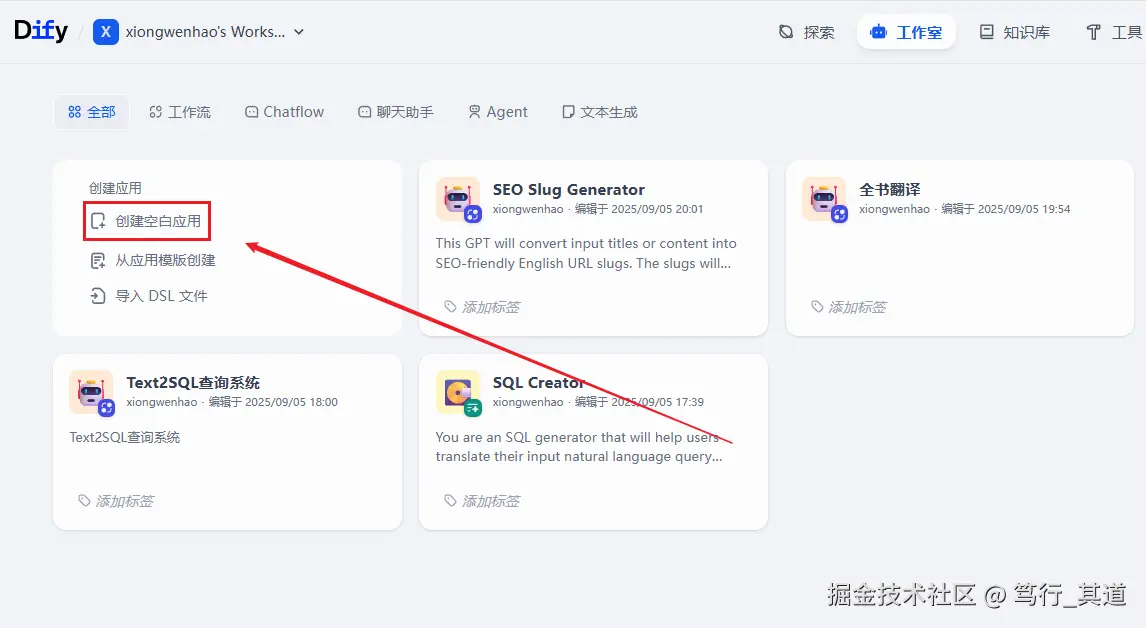Click the Agent robot icon
The width and height of the screenshot is (1146, 628).
click(474, 112)
